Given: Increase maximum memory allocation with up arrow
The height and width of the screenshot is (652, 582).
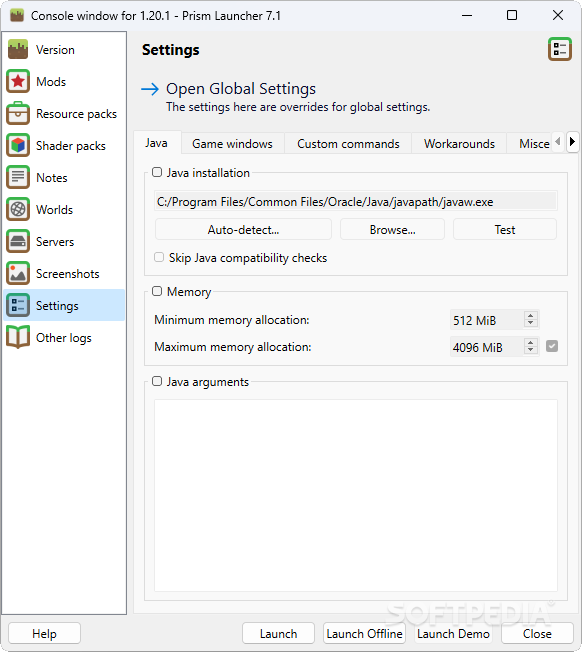Looking at the screenshot, I should pyautogui.click(x=530, y=343).
